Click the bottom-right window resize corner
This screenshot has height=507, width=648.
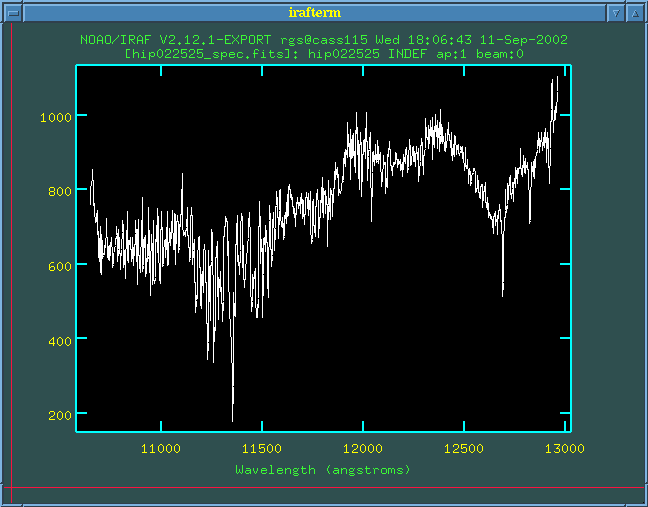click(639, 498)
